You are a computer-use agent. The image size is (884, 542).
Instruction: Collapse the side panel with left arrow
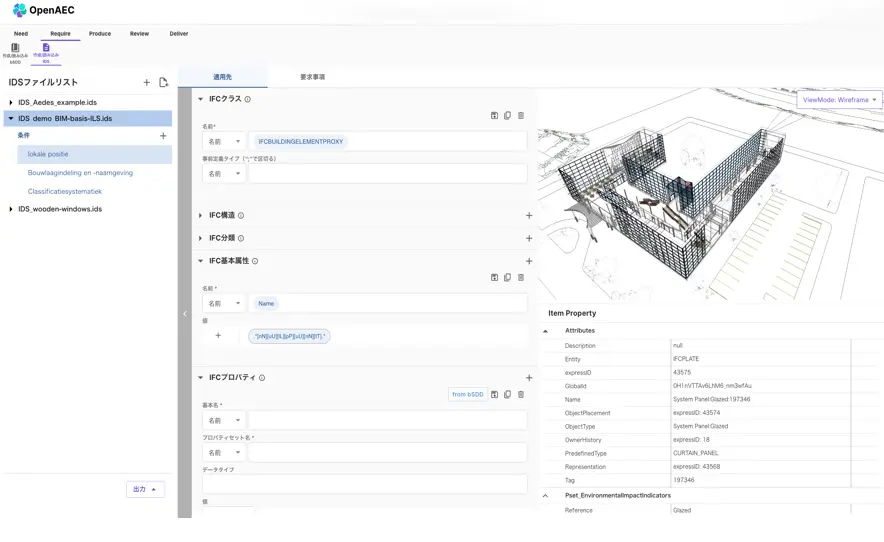coord(184,314)
